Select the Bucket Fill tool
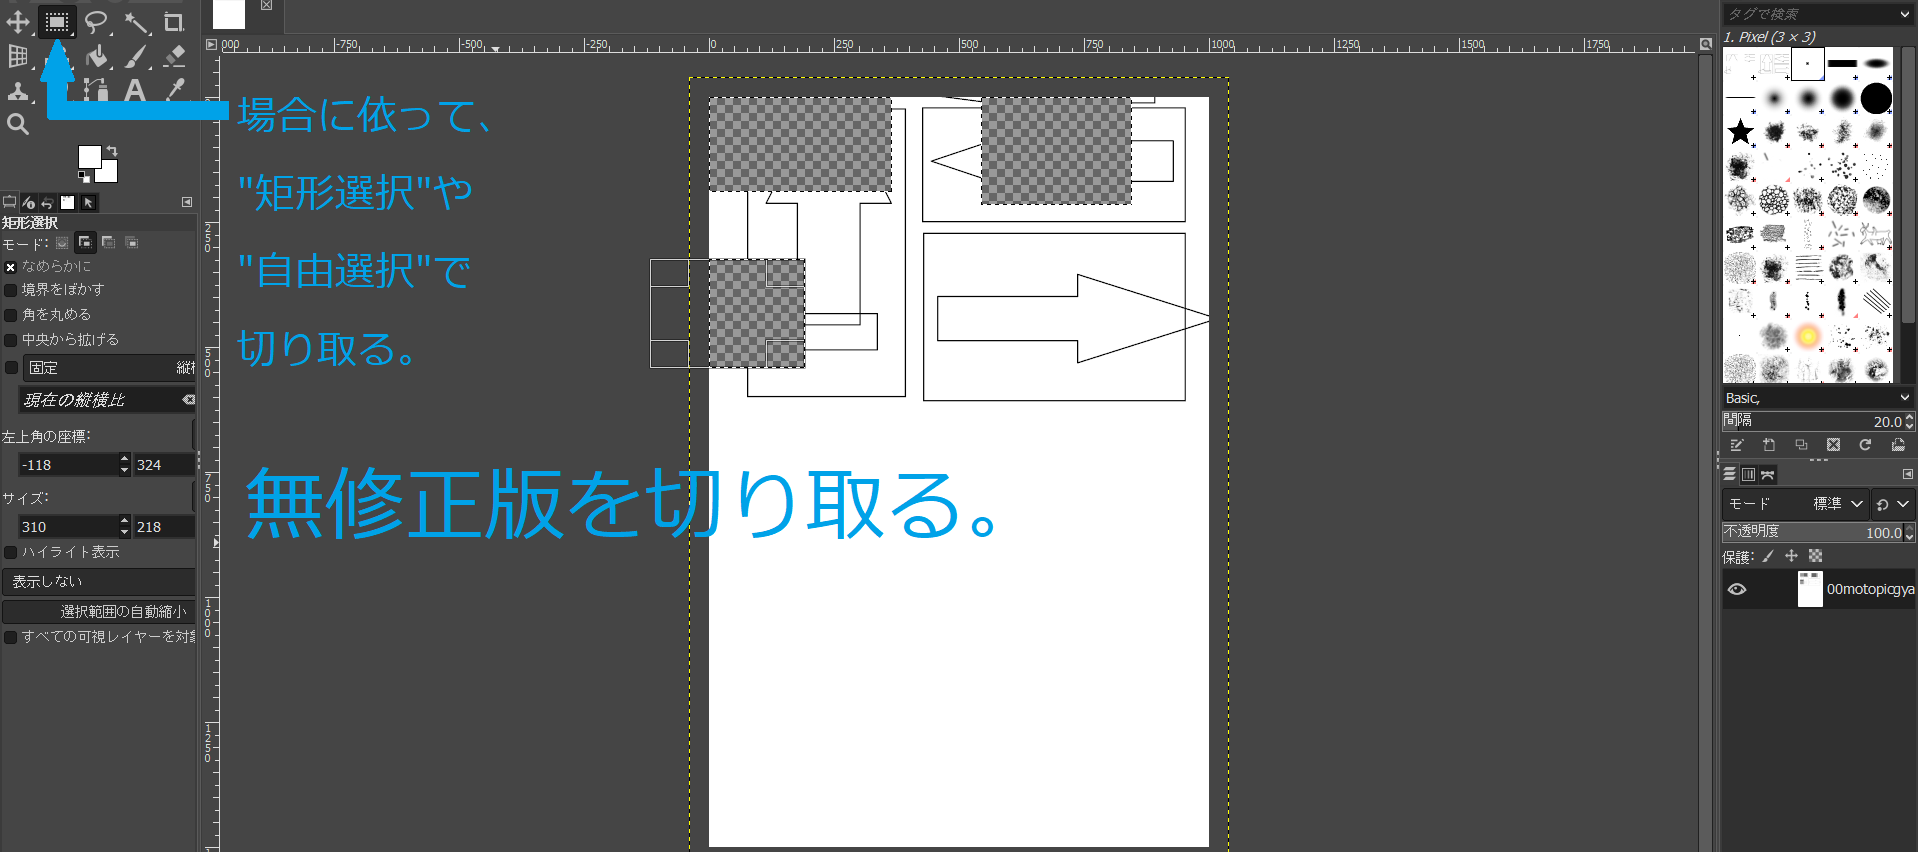1918x852 pixels. tap(97, 57)
